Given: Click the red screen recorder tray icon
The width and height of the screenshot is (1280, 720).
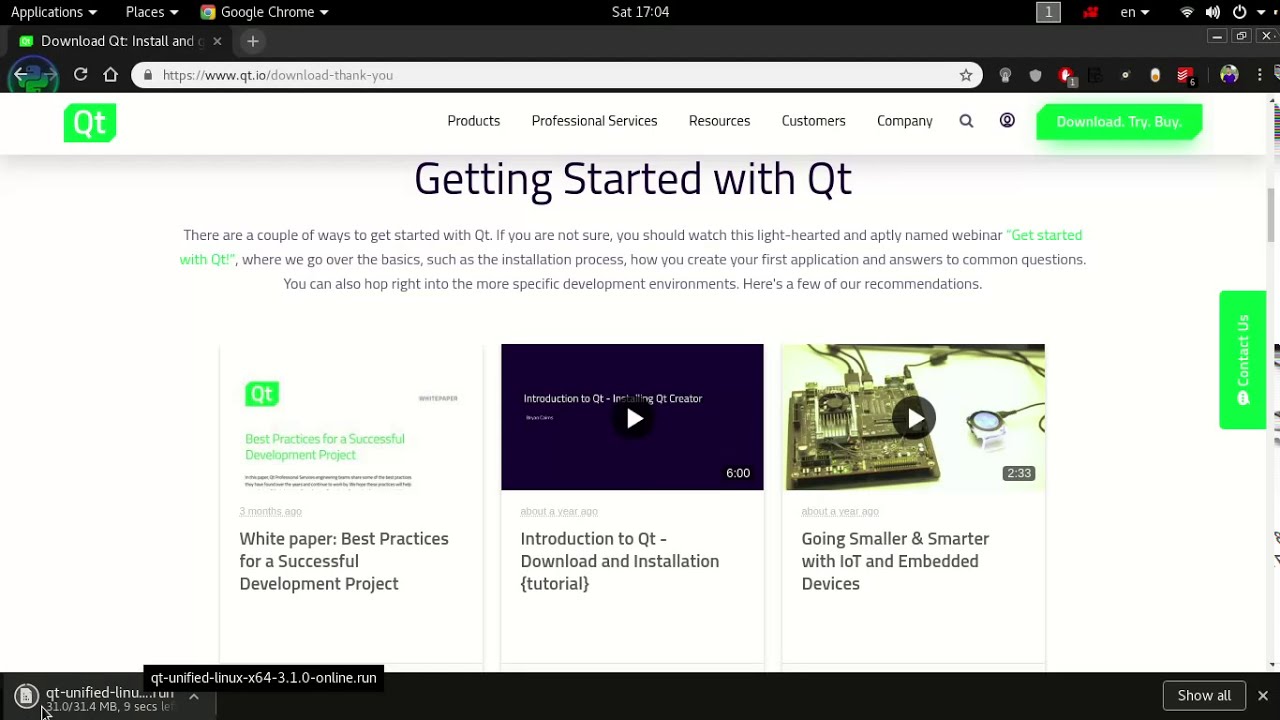Looking at the screenshot, I should tap(1090, 12).
